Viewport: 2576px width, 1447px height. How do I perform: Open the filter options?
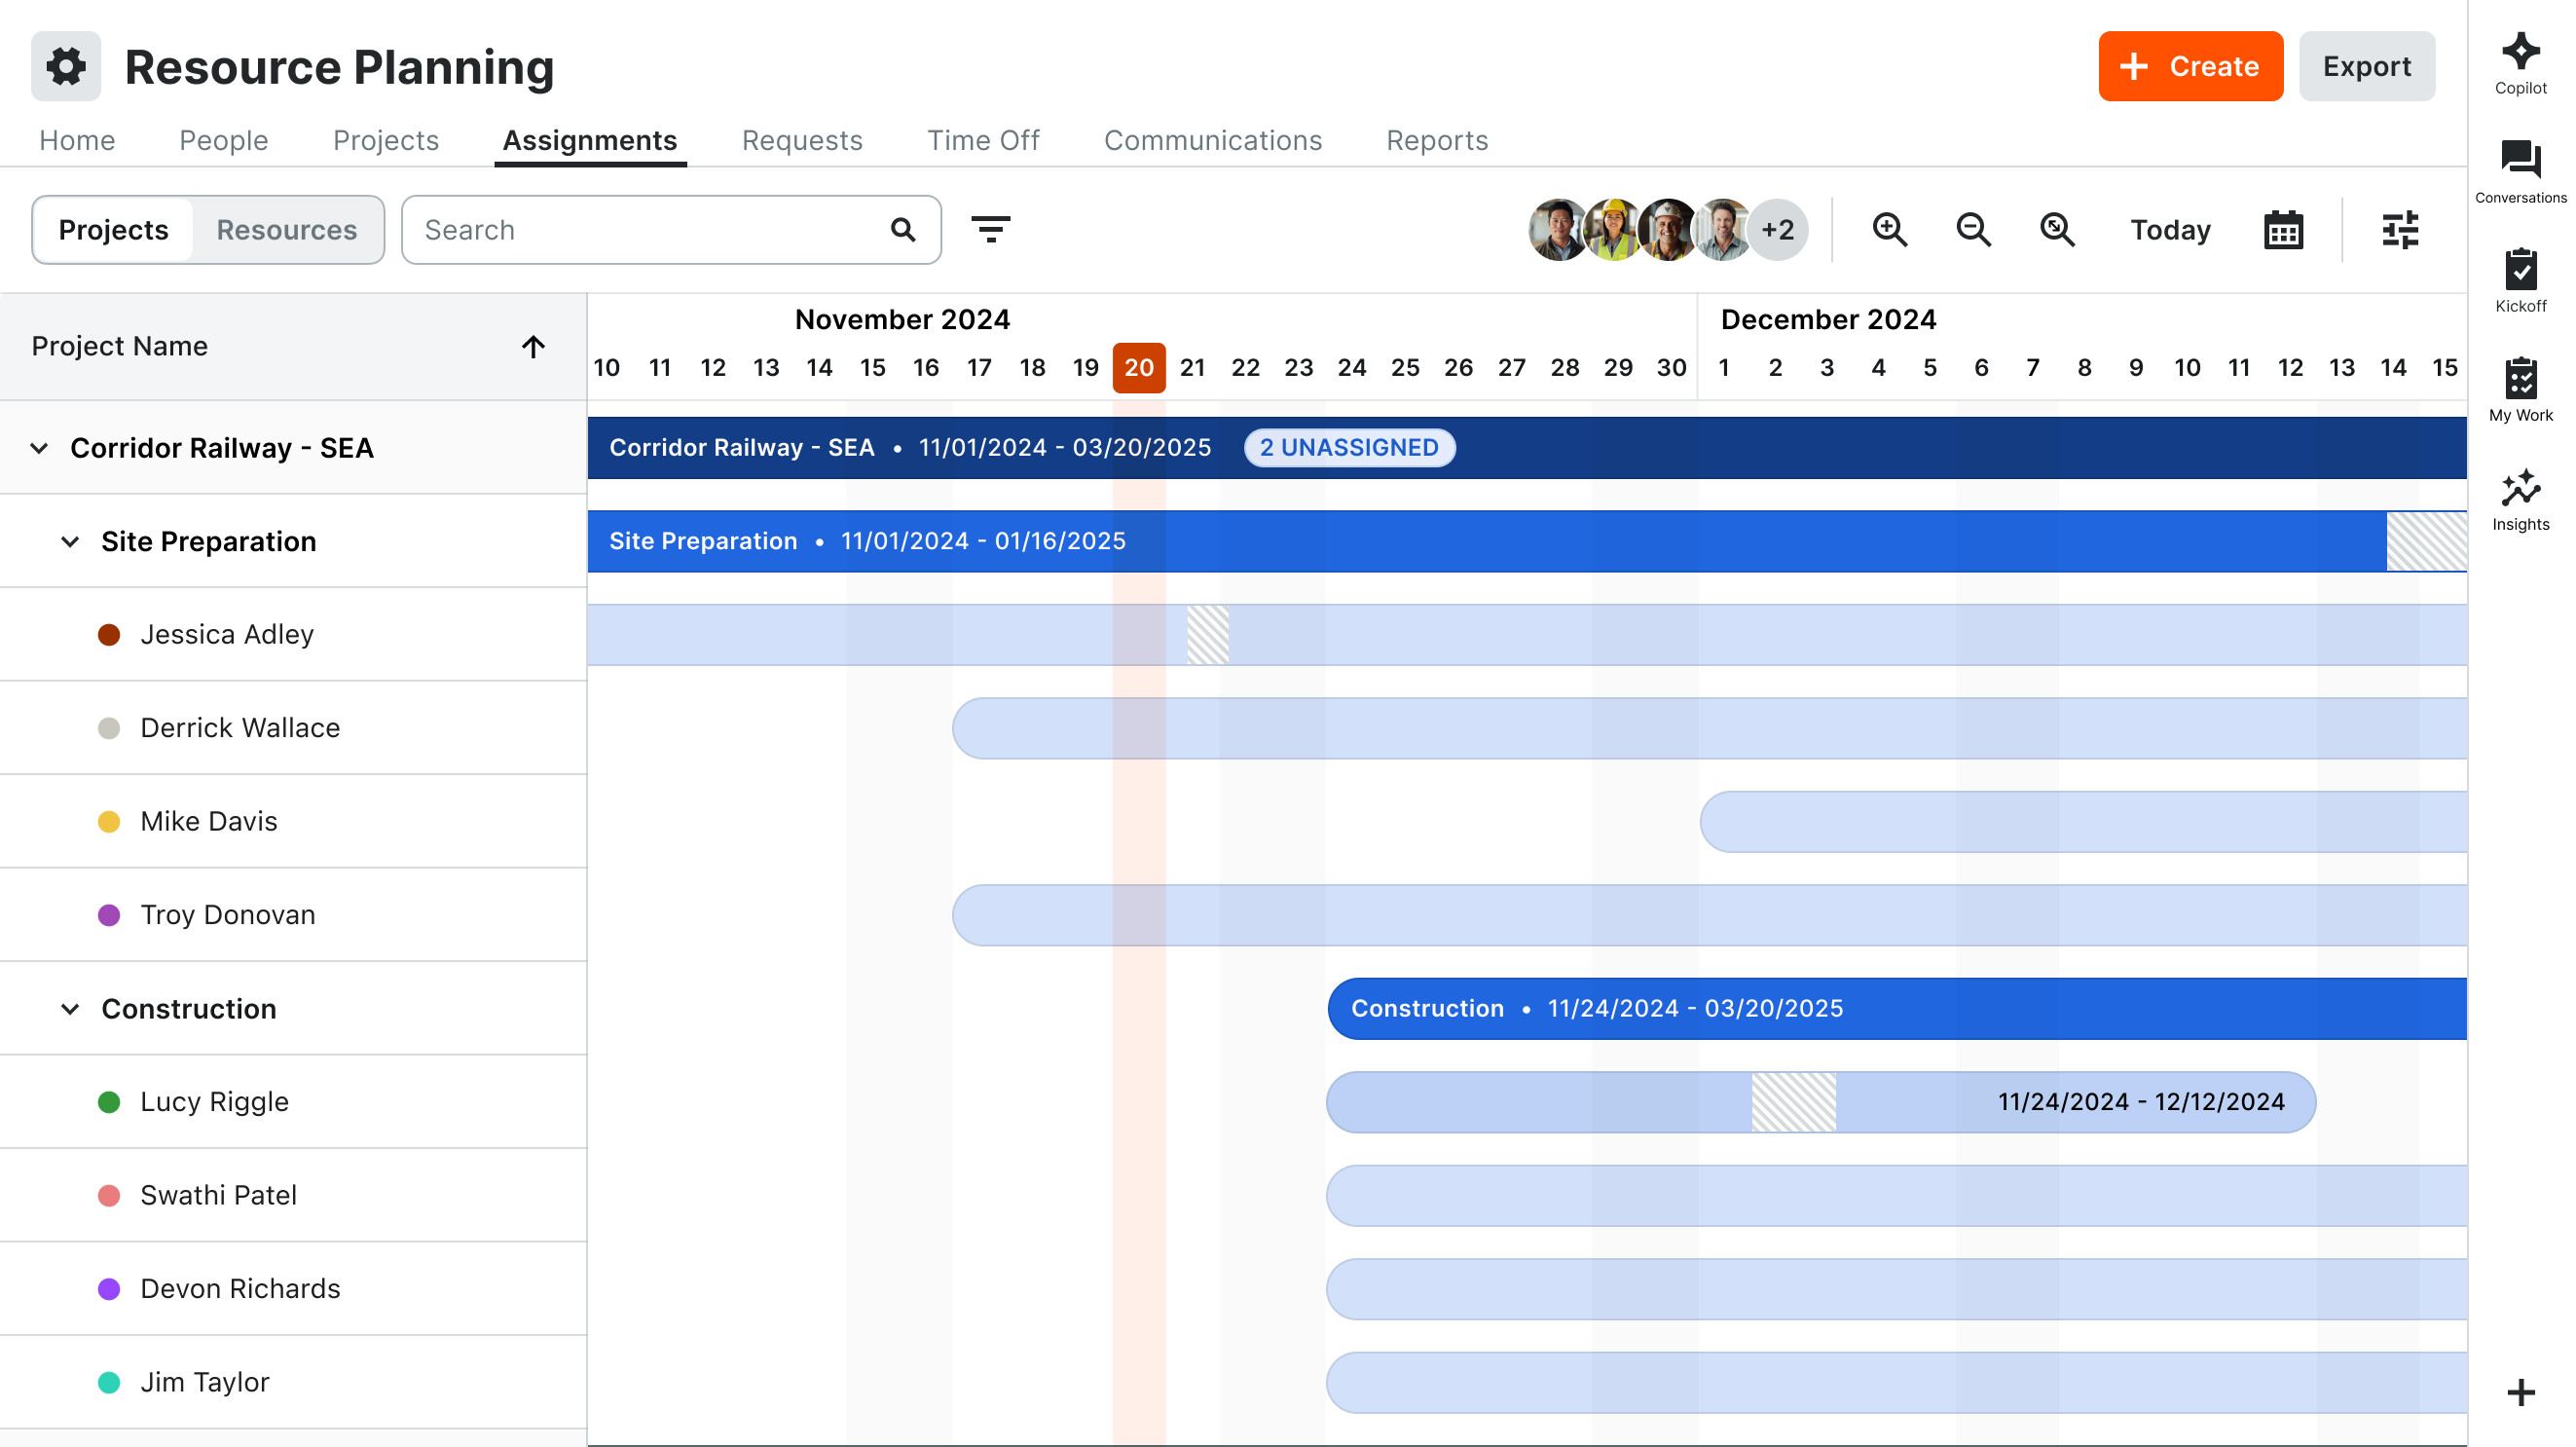992,229
